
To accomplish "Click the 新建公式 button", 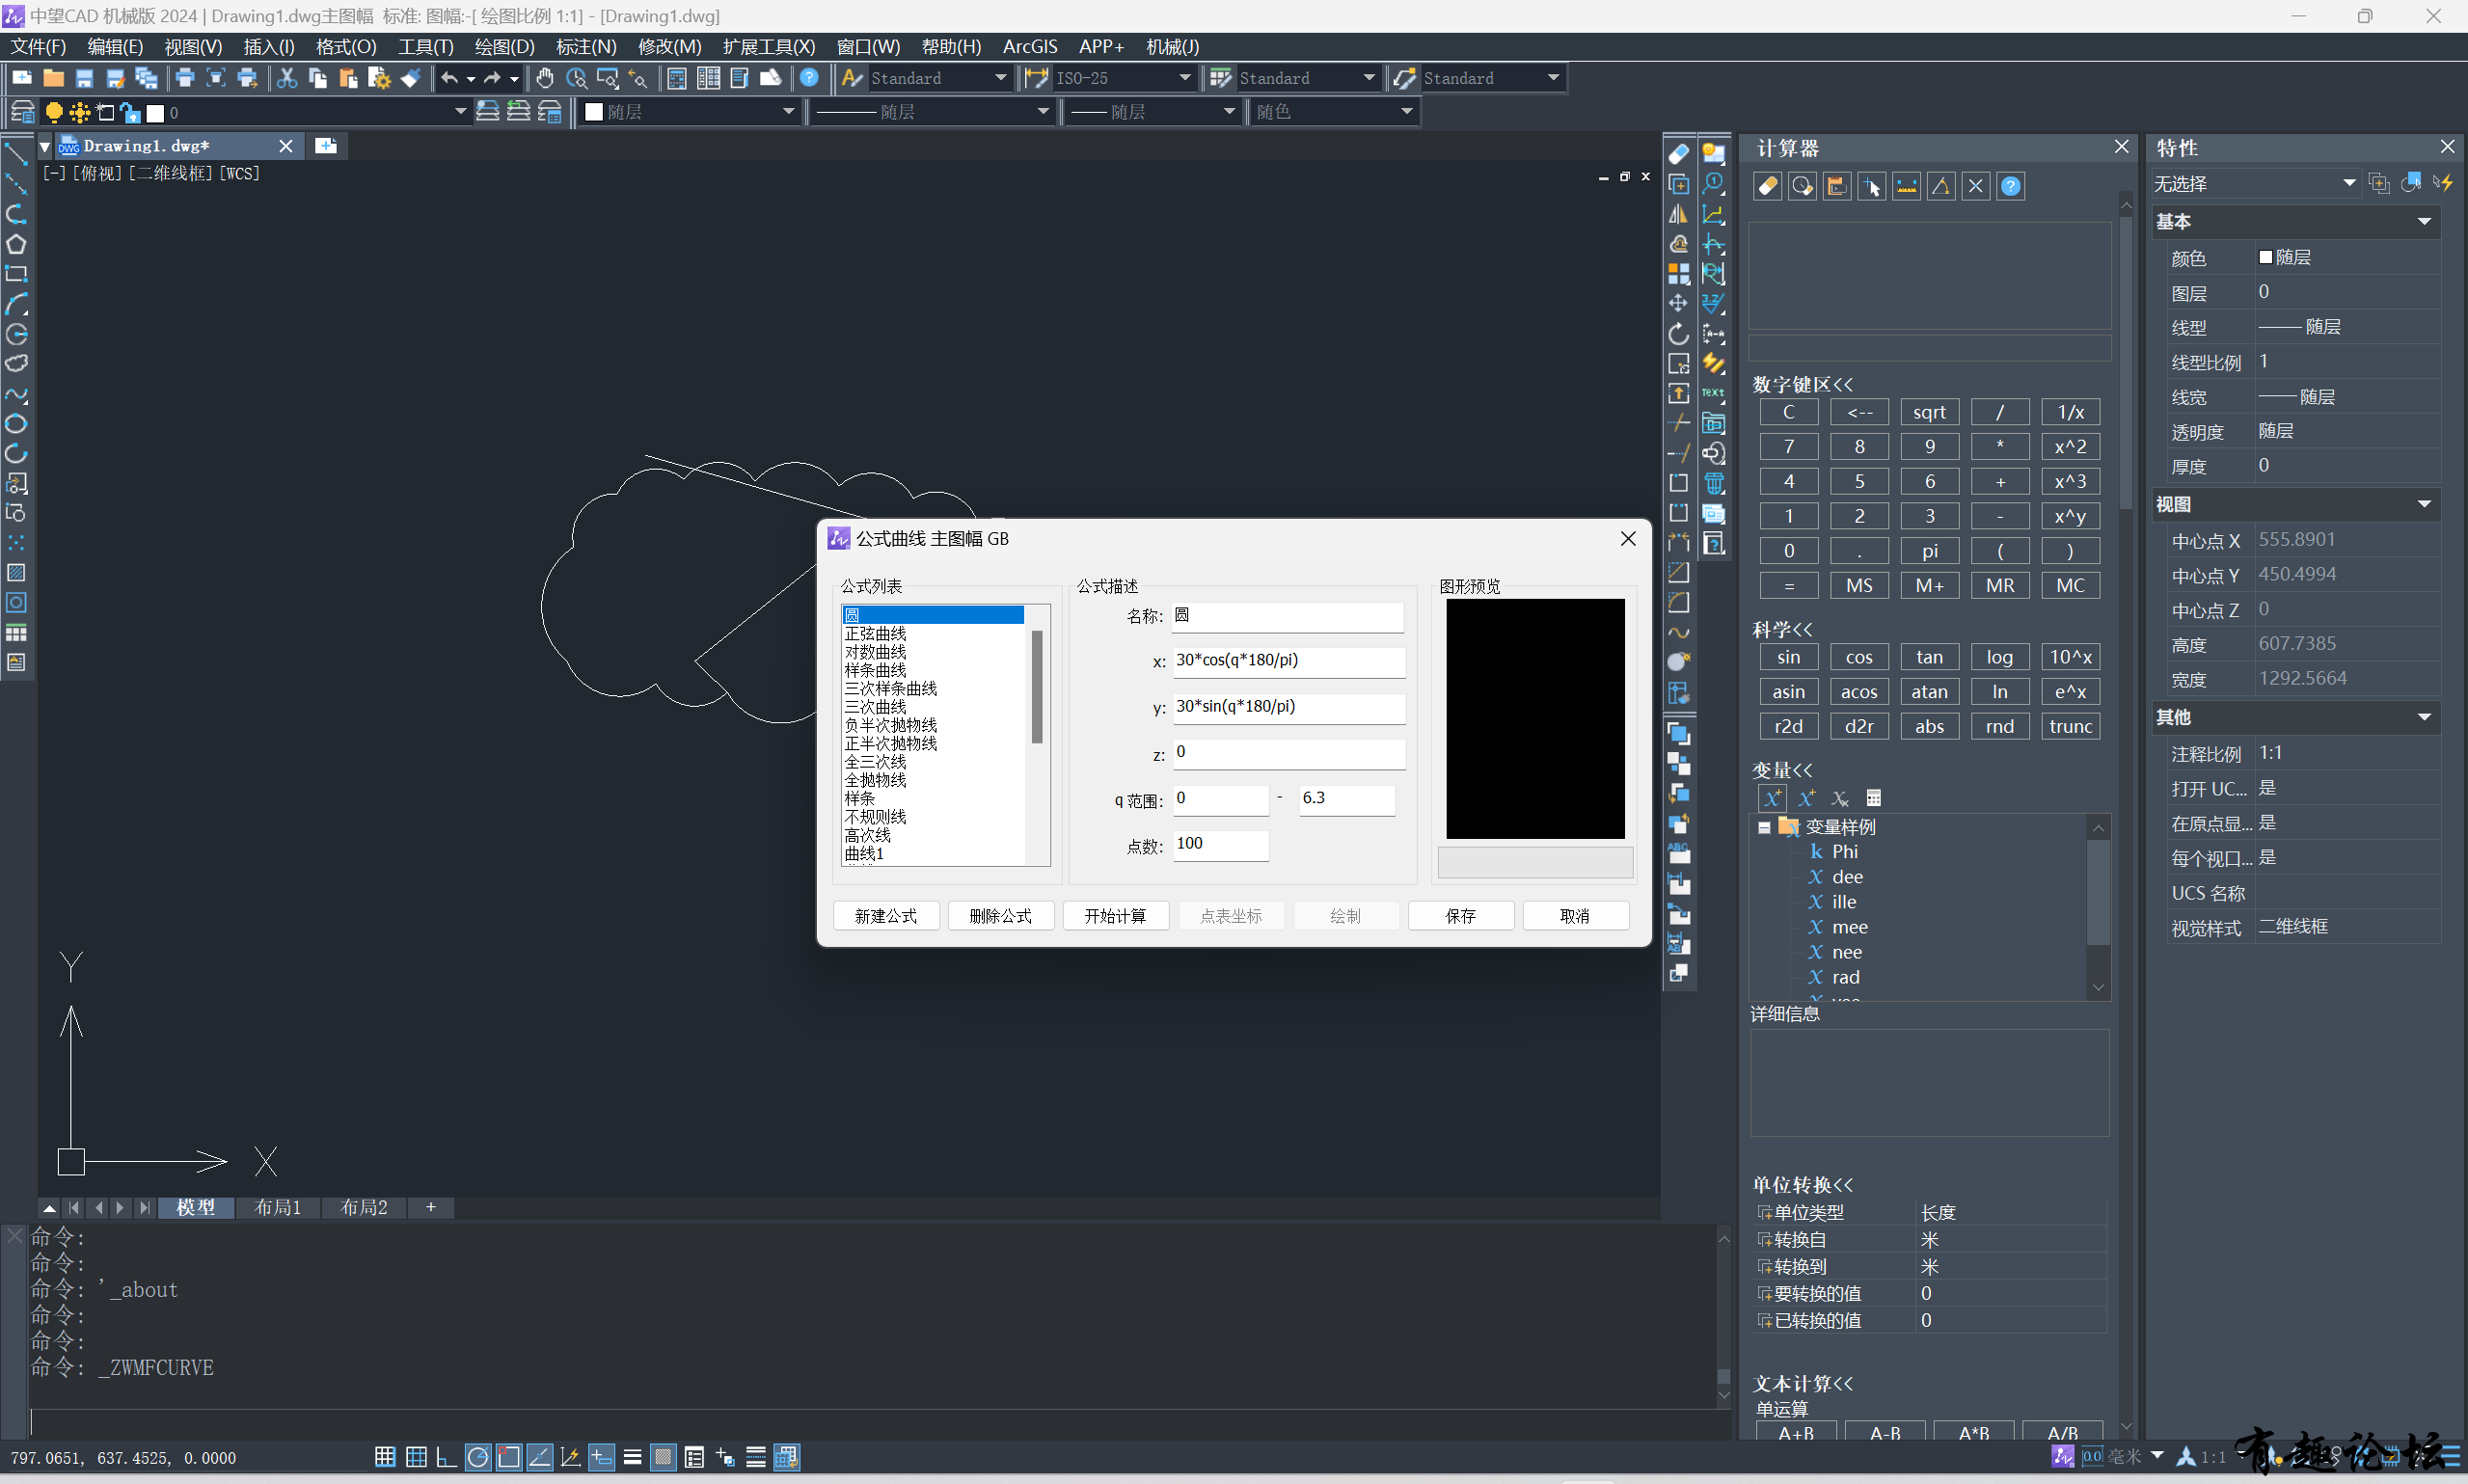I will pos(886,916).
